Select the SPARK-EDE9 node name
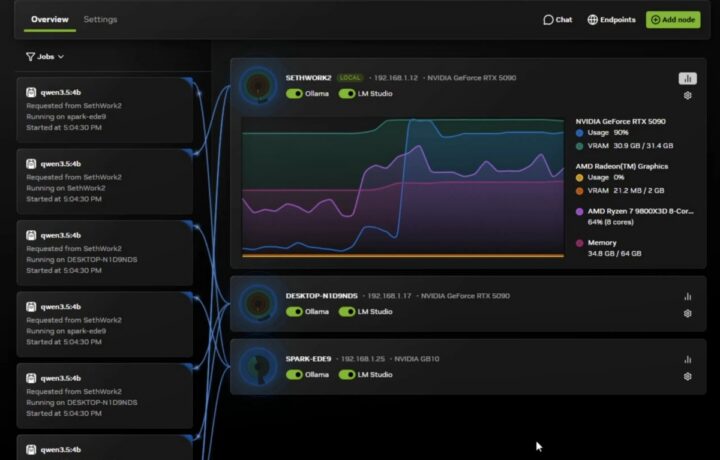 [x=308, y=359]
